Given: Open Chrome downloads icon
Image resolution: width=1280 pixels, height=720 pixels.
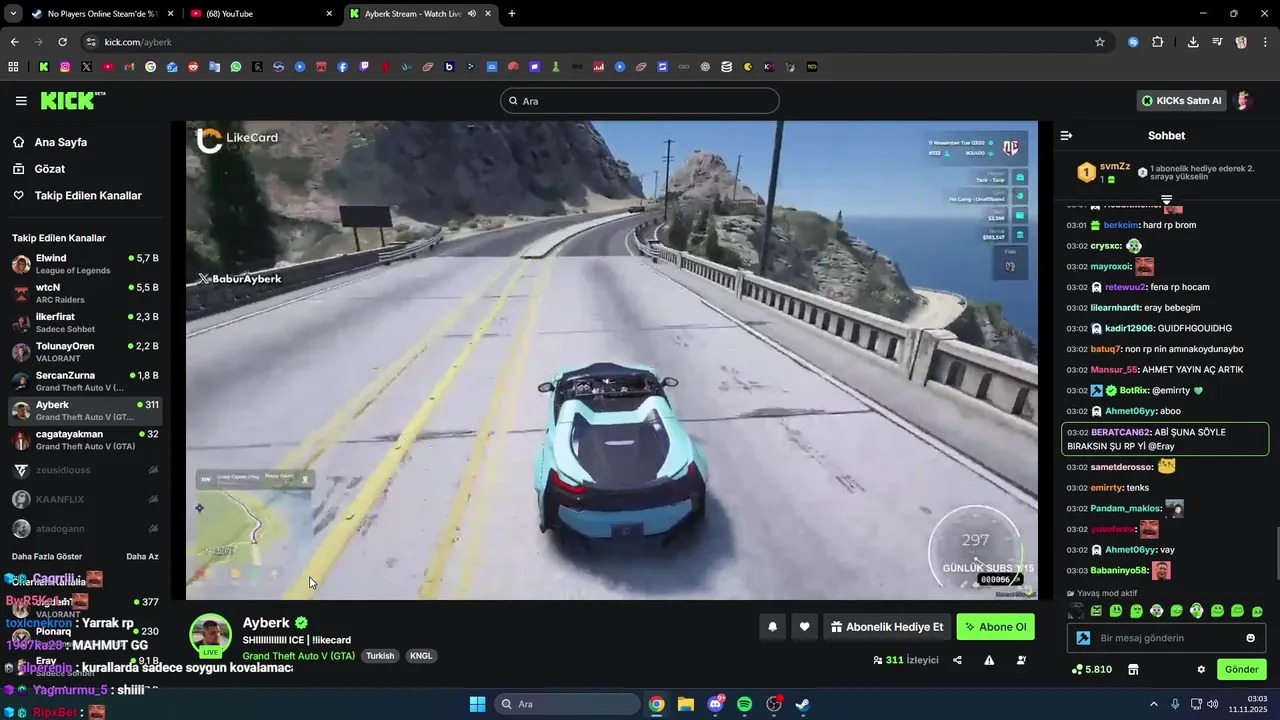Looking at the screenshot, I should pos(1193,42).
